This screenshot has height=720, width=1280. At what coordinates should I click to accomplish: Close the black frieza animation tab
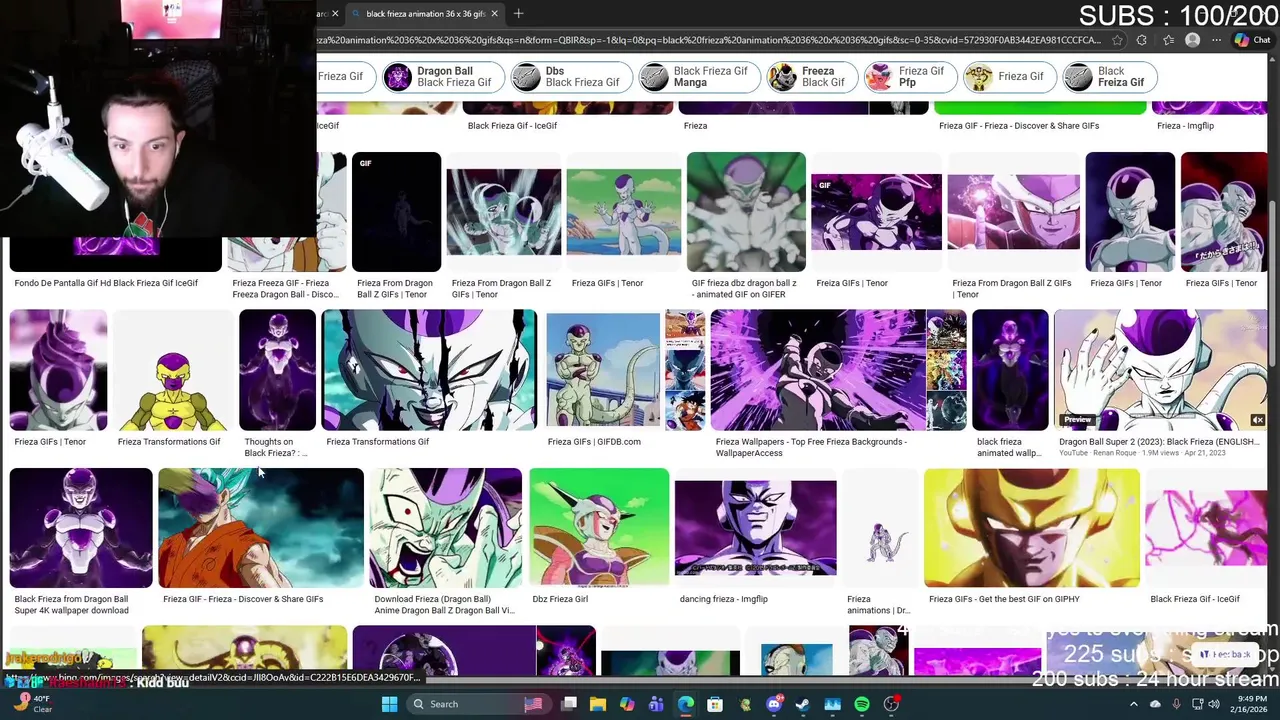click(x=494, y=14)
